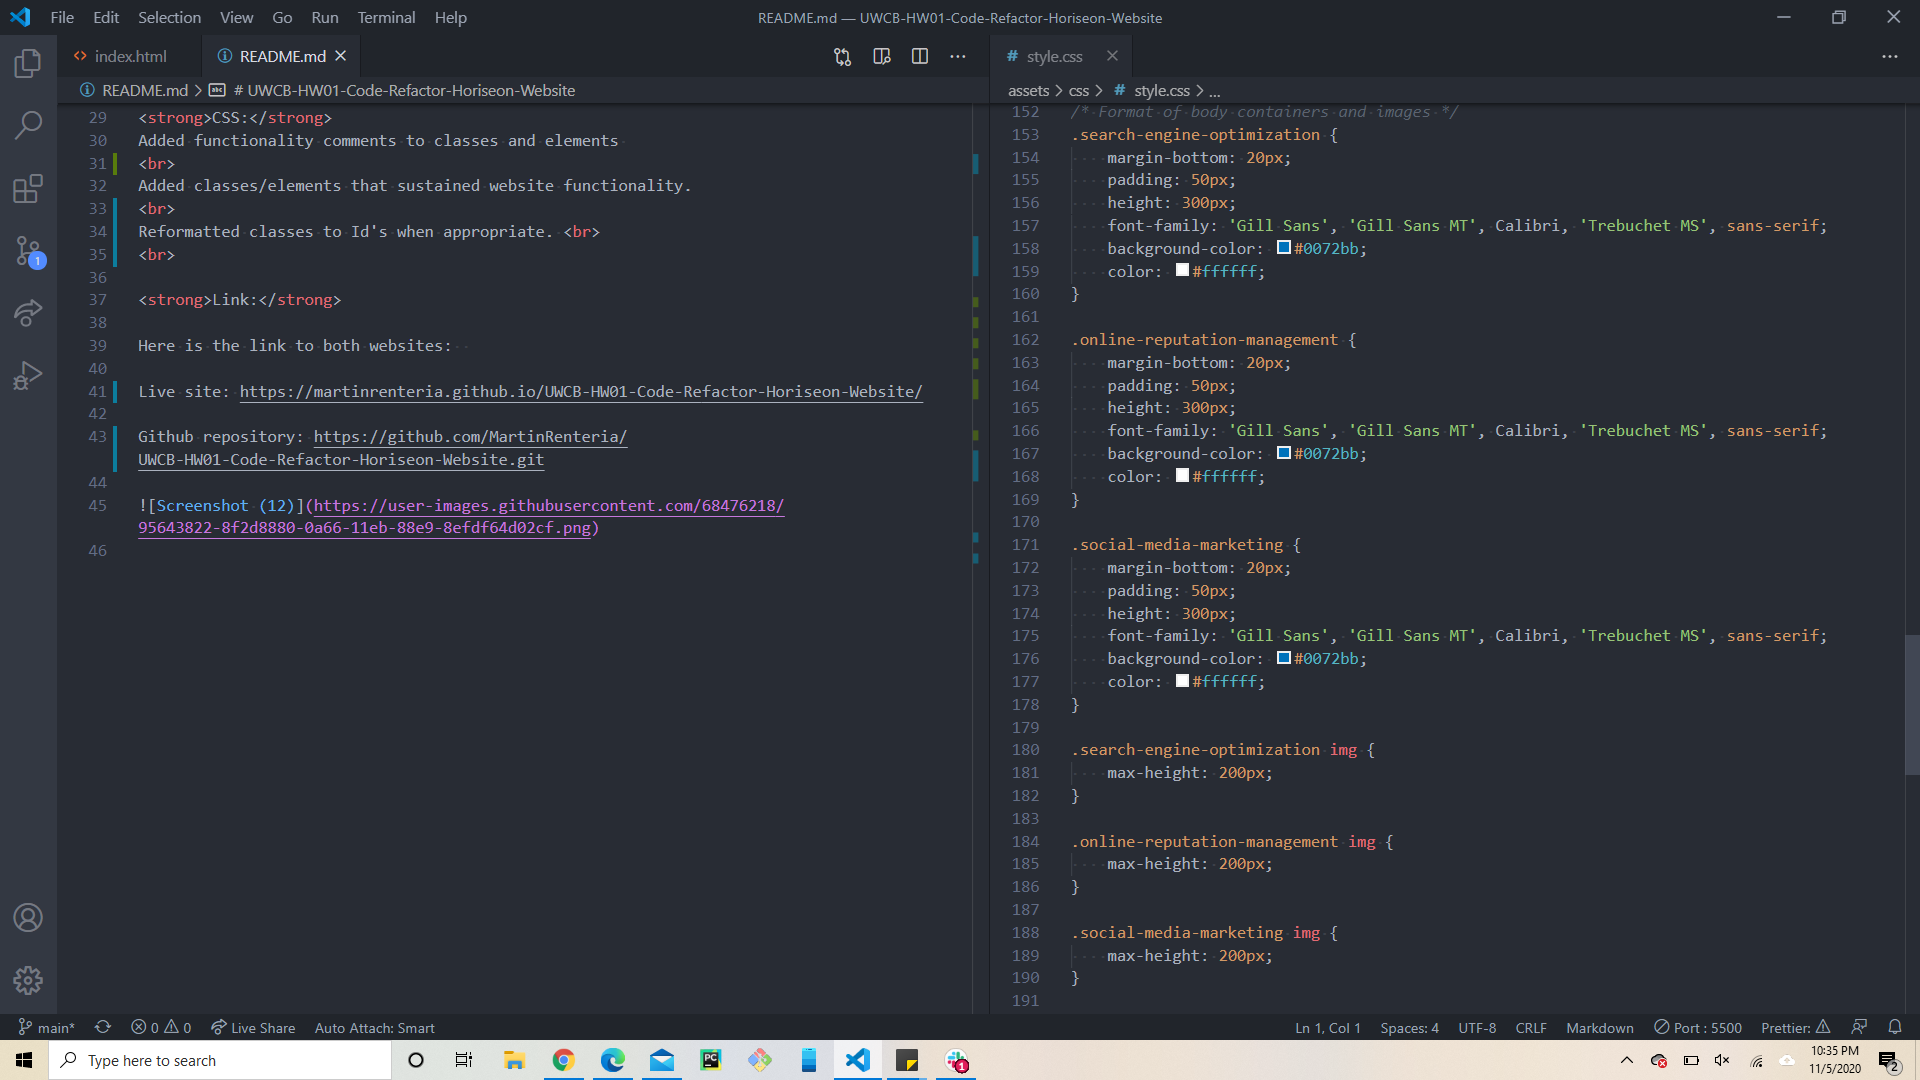Open the Accounts icon in the activity bar
The image size is (1920, 1080).
(x=28, y=917)
